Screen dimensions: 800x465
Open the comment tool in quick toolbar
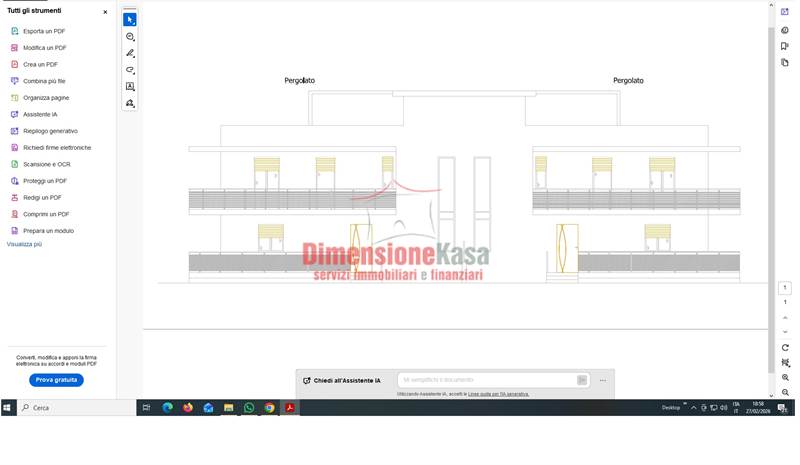pos(130,37)
